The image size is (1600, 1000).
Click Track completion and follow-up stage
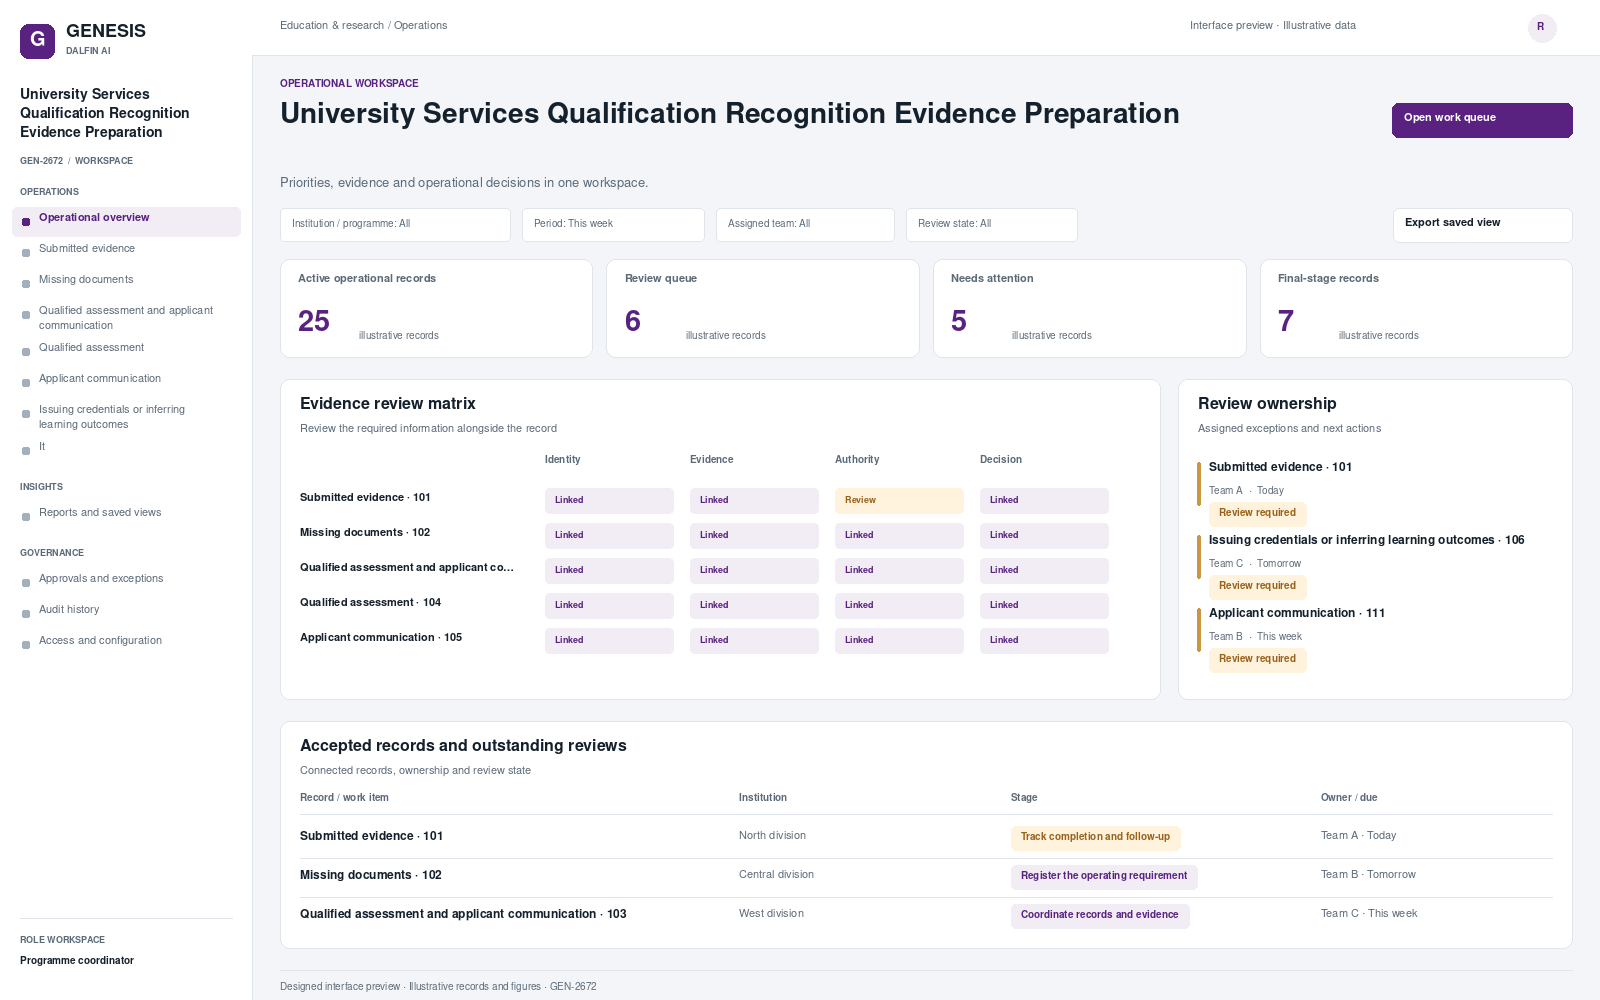(1095, 837)
